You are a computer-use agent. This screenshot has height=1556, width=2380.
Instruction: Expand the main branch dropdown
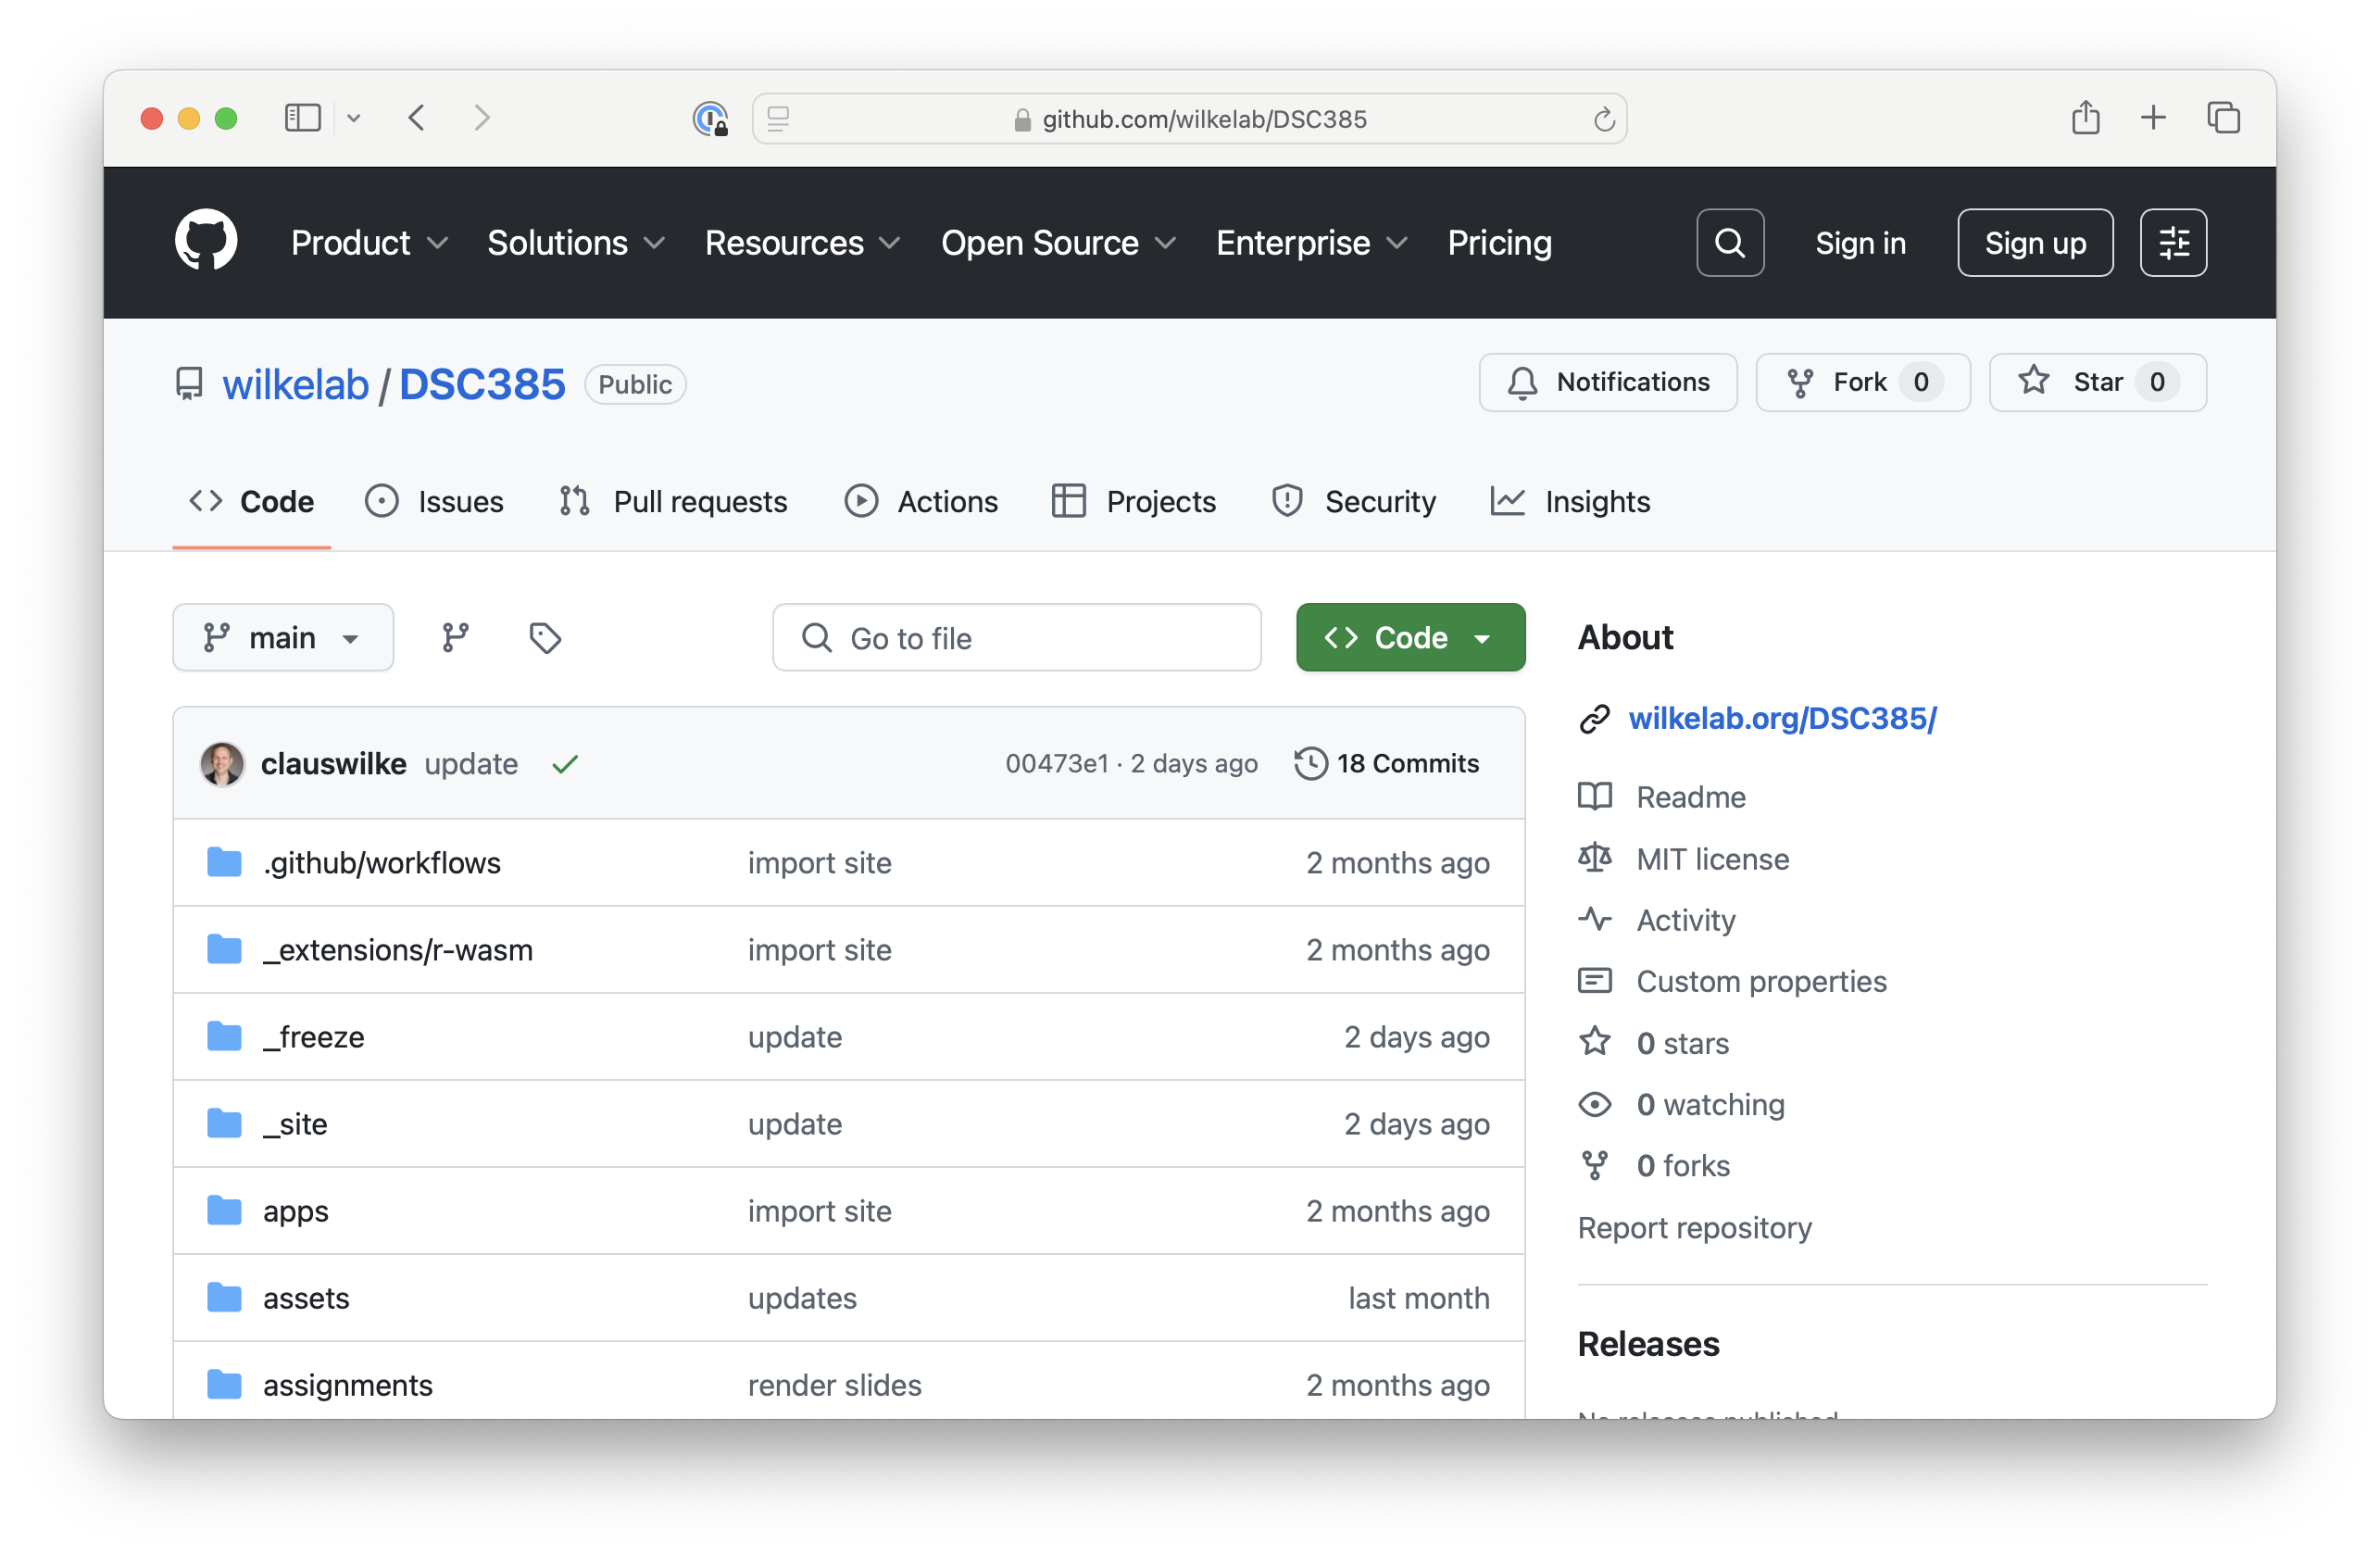coord(283,637)
